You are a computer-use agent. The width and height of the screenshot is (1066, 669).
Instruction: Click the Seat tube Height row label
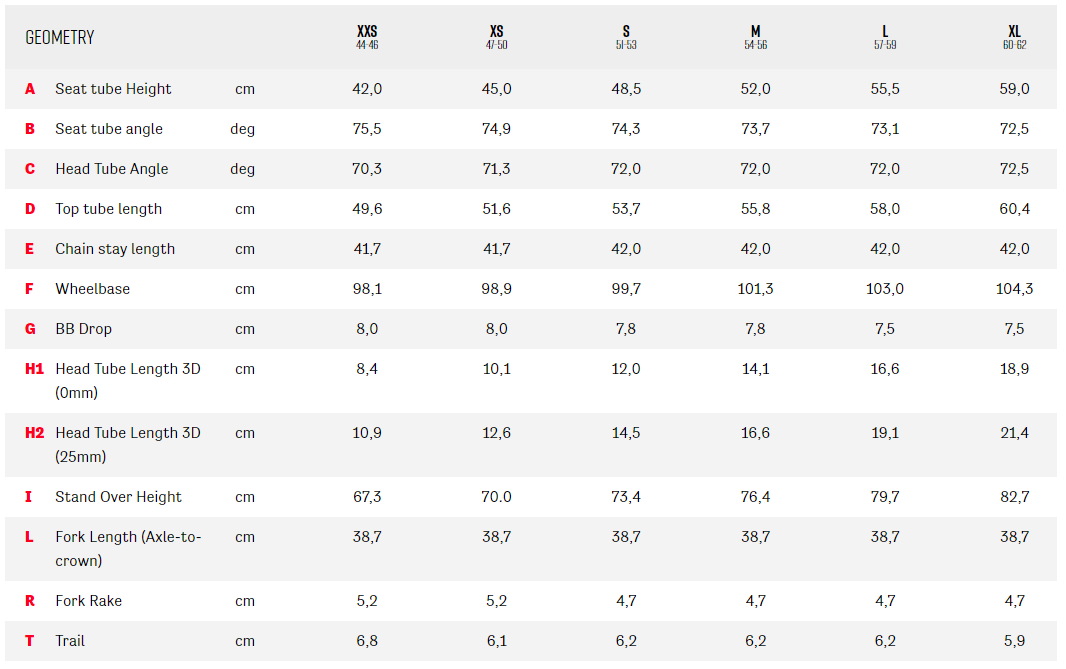point(113,89)
